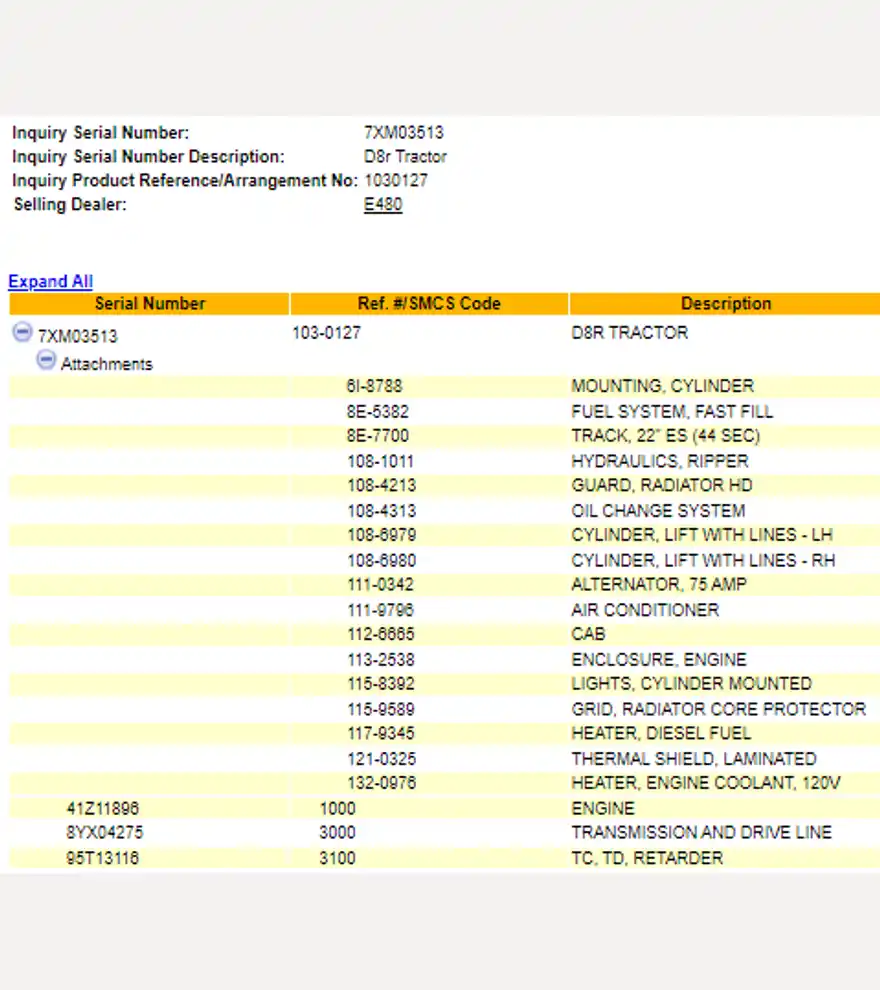
Task: Click the ENGINE description
Action: [x=603, y=809]
